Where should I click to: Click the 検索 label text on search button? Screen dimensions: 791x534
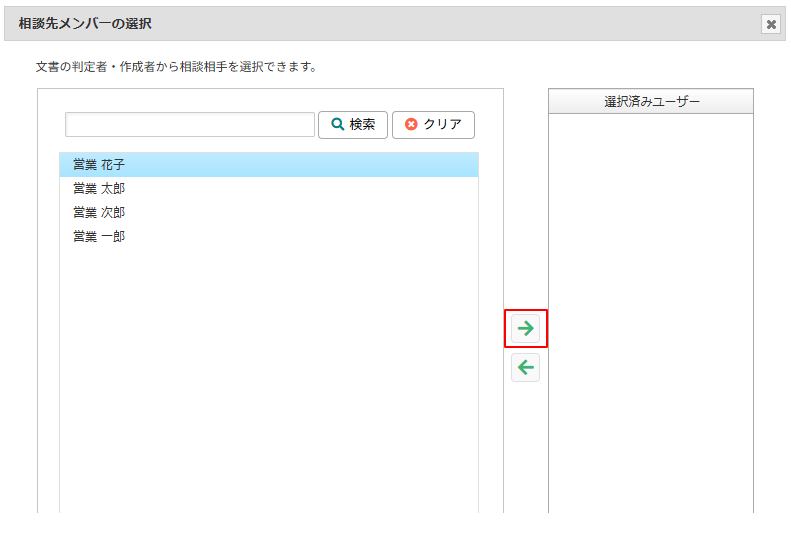click(362, 125)
